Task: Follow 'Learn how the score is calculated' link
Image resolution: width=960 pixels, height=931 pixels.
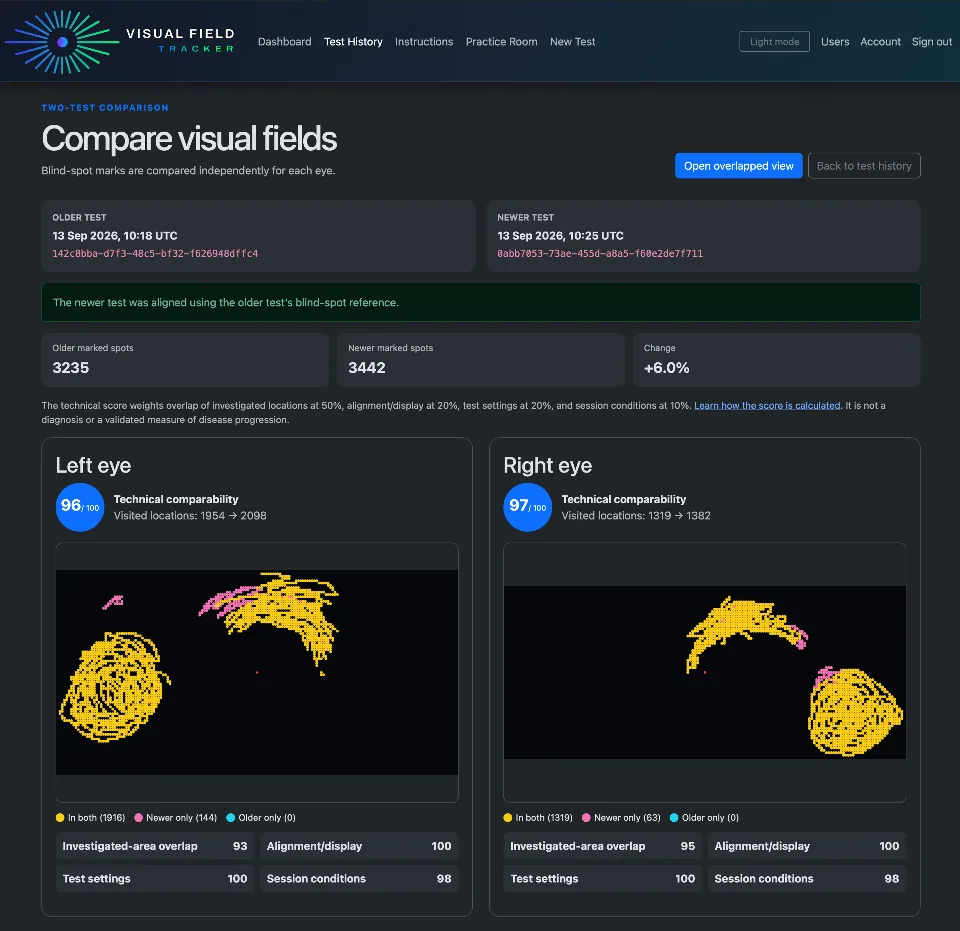Action: tap(767, 405)
